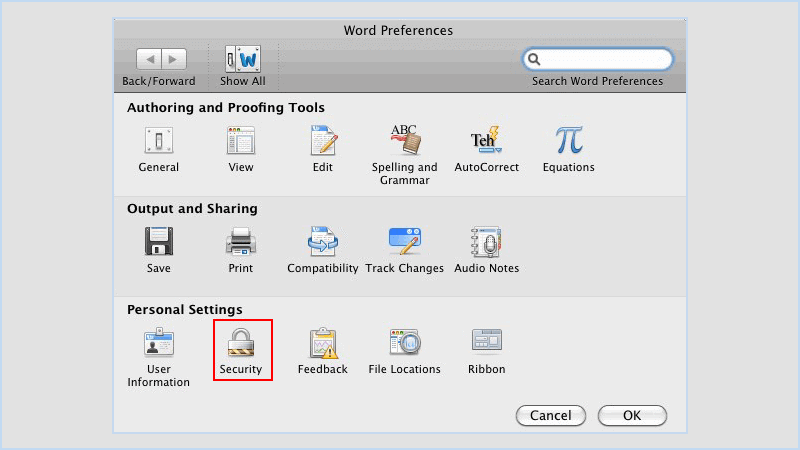Go forward with the right arrow button
Viewport: 800px width, 450px height.
174,59
